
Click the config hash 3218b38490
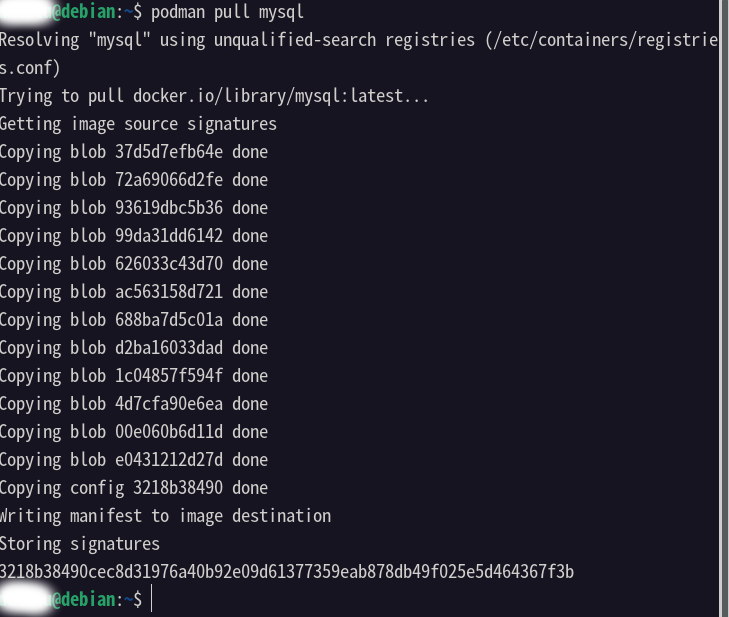point(178,488)
